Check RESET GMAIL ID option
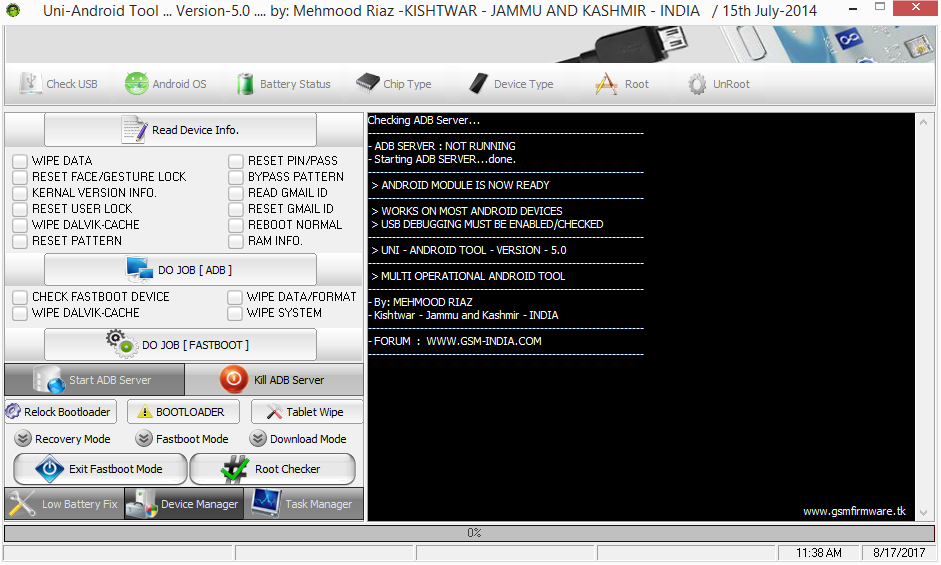The image size is (941, 565). click(236, 209)
